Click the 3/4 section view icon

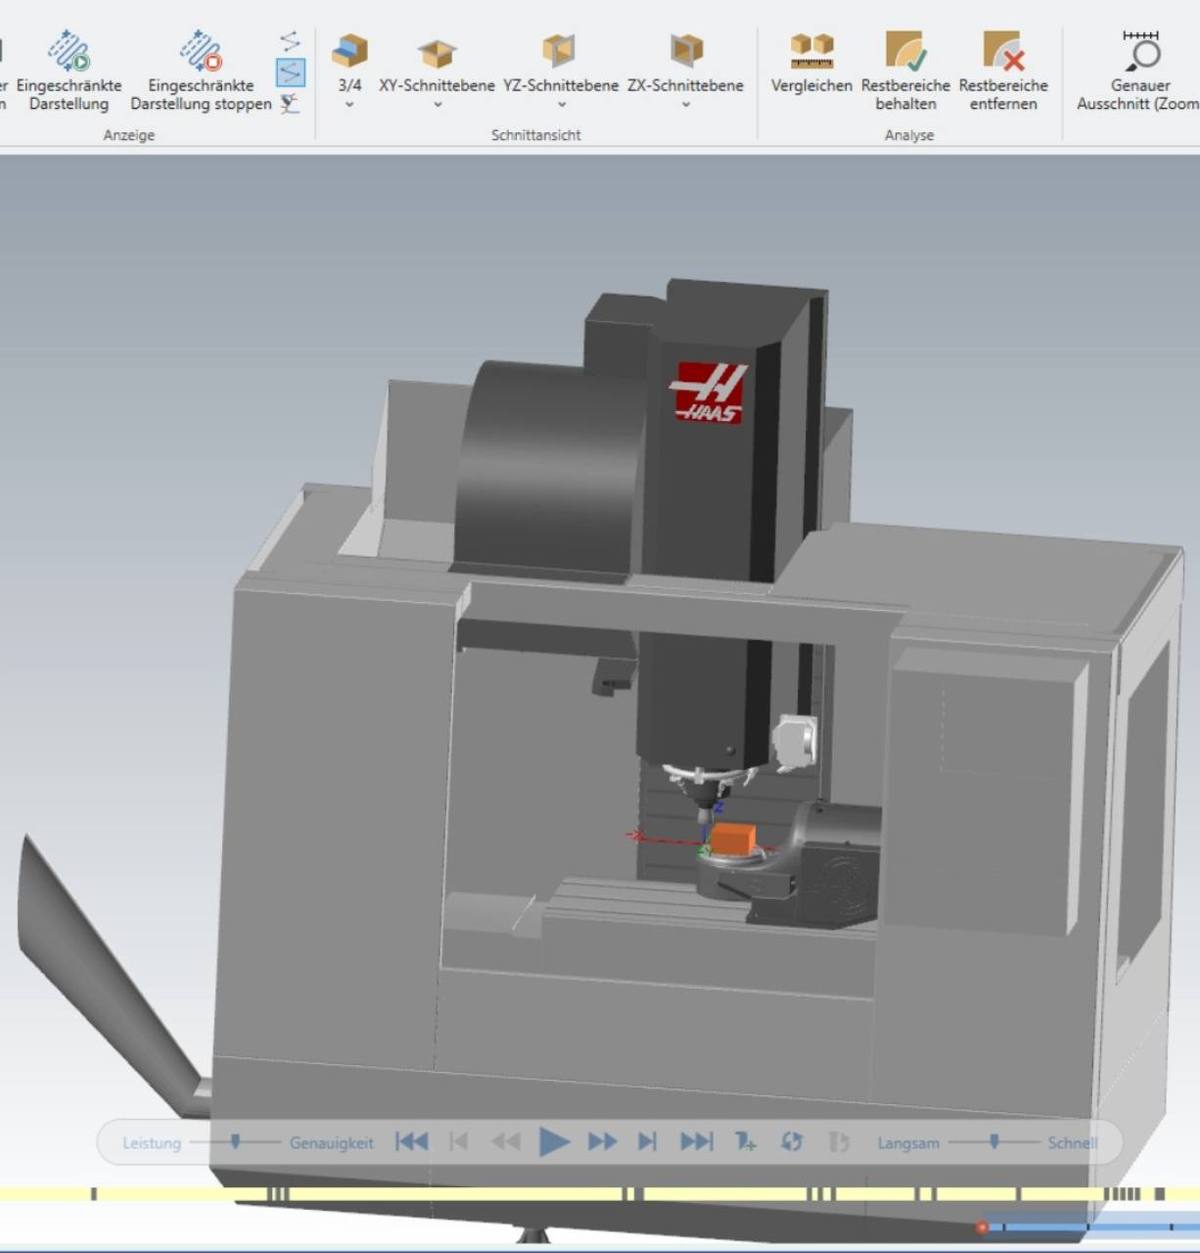point(350,50)
